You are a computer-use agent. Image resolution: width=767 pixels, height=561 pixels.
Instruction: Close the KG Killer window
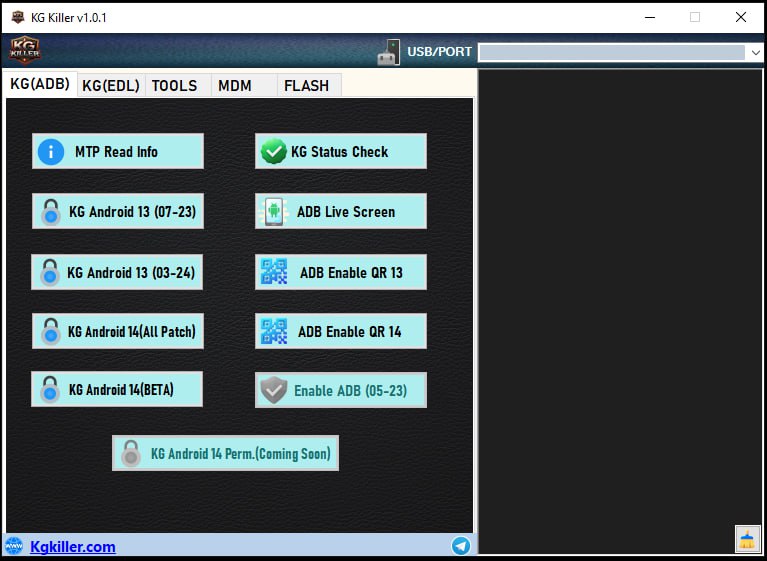(741, 17)
